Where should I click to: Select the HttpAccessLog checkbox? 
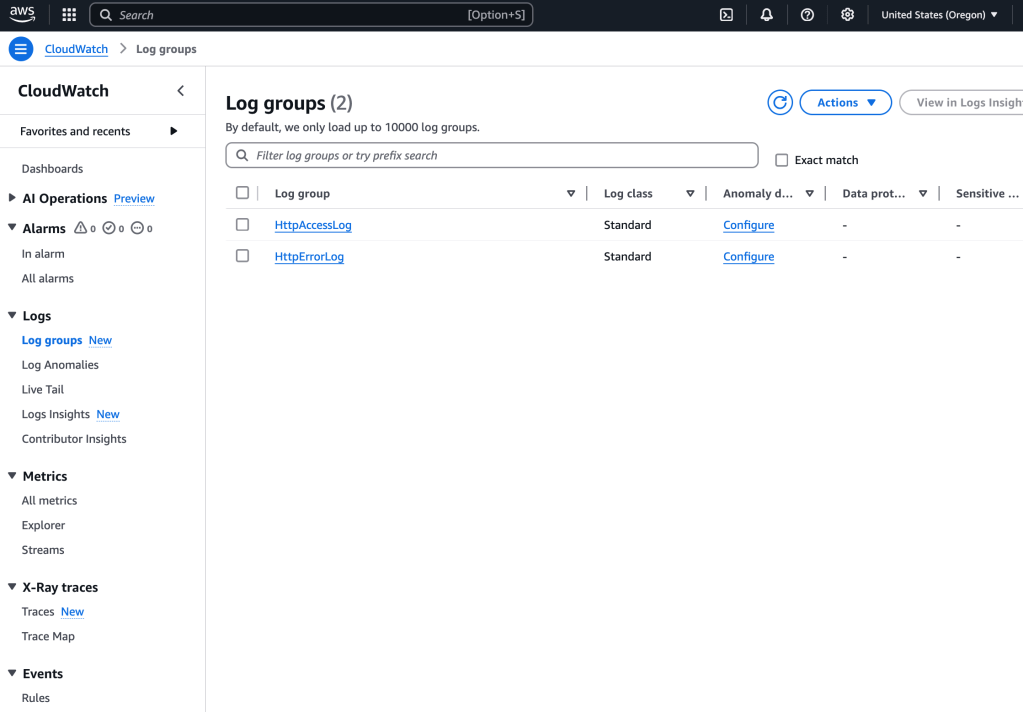[x=242, y=225]
